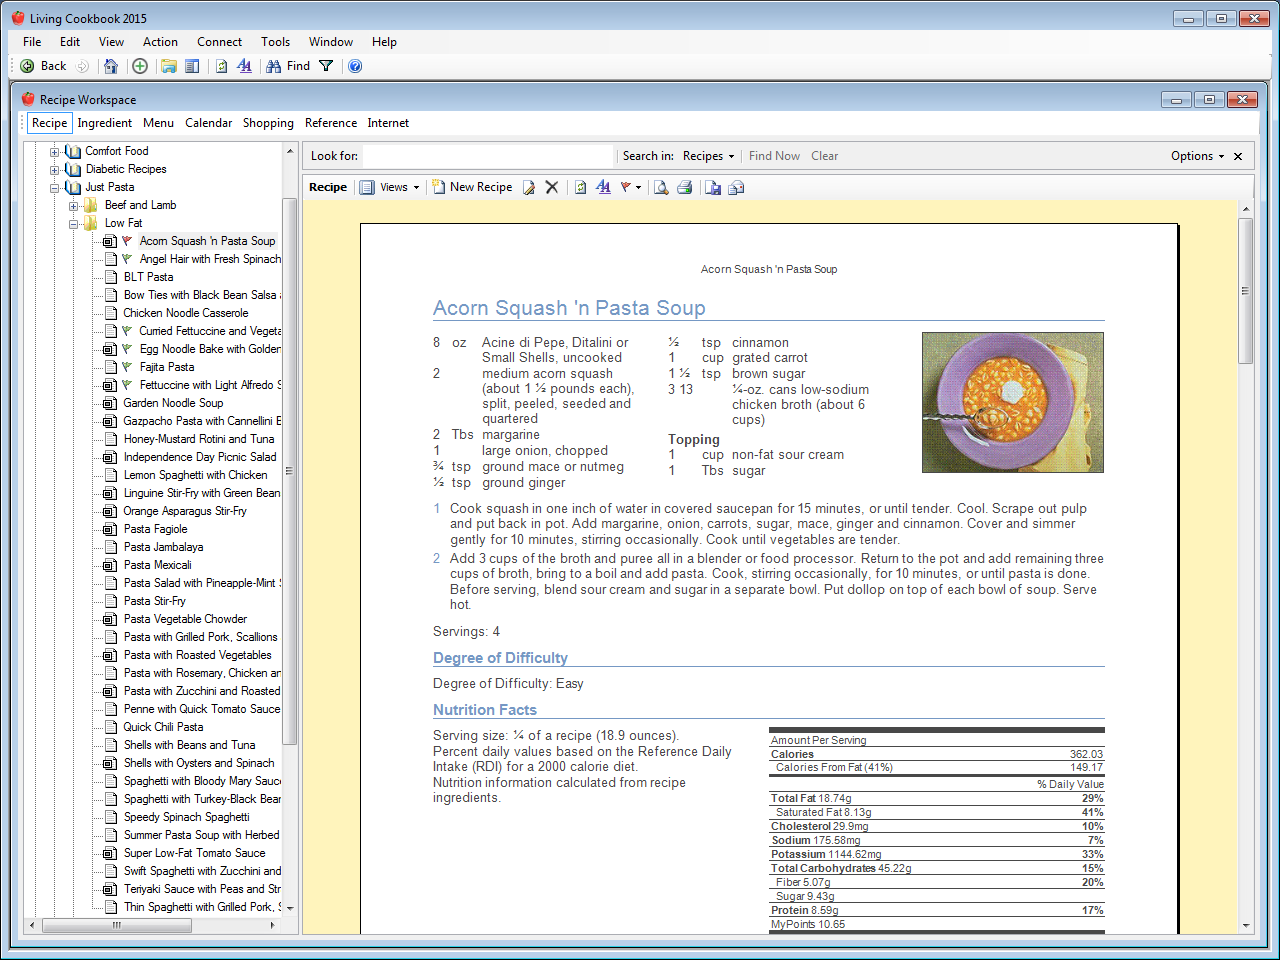Select Super Low-Fat Tomato Sauce recipe
The height and width of the screenshot is (960, 1280).
(x=194, y=853)
